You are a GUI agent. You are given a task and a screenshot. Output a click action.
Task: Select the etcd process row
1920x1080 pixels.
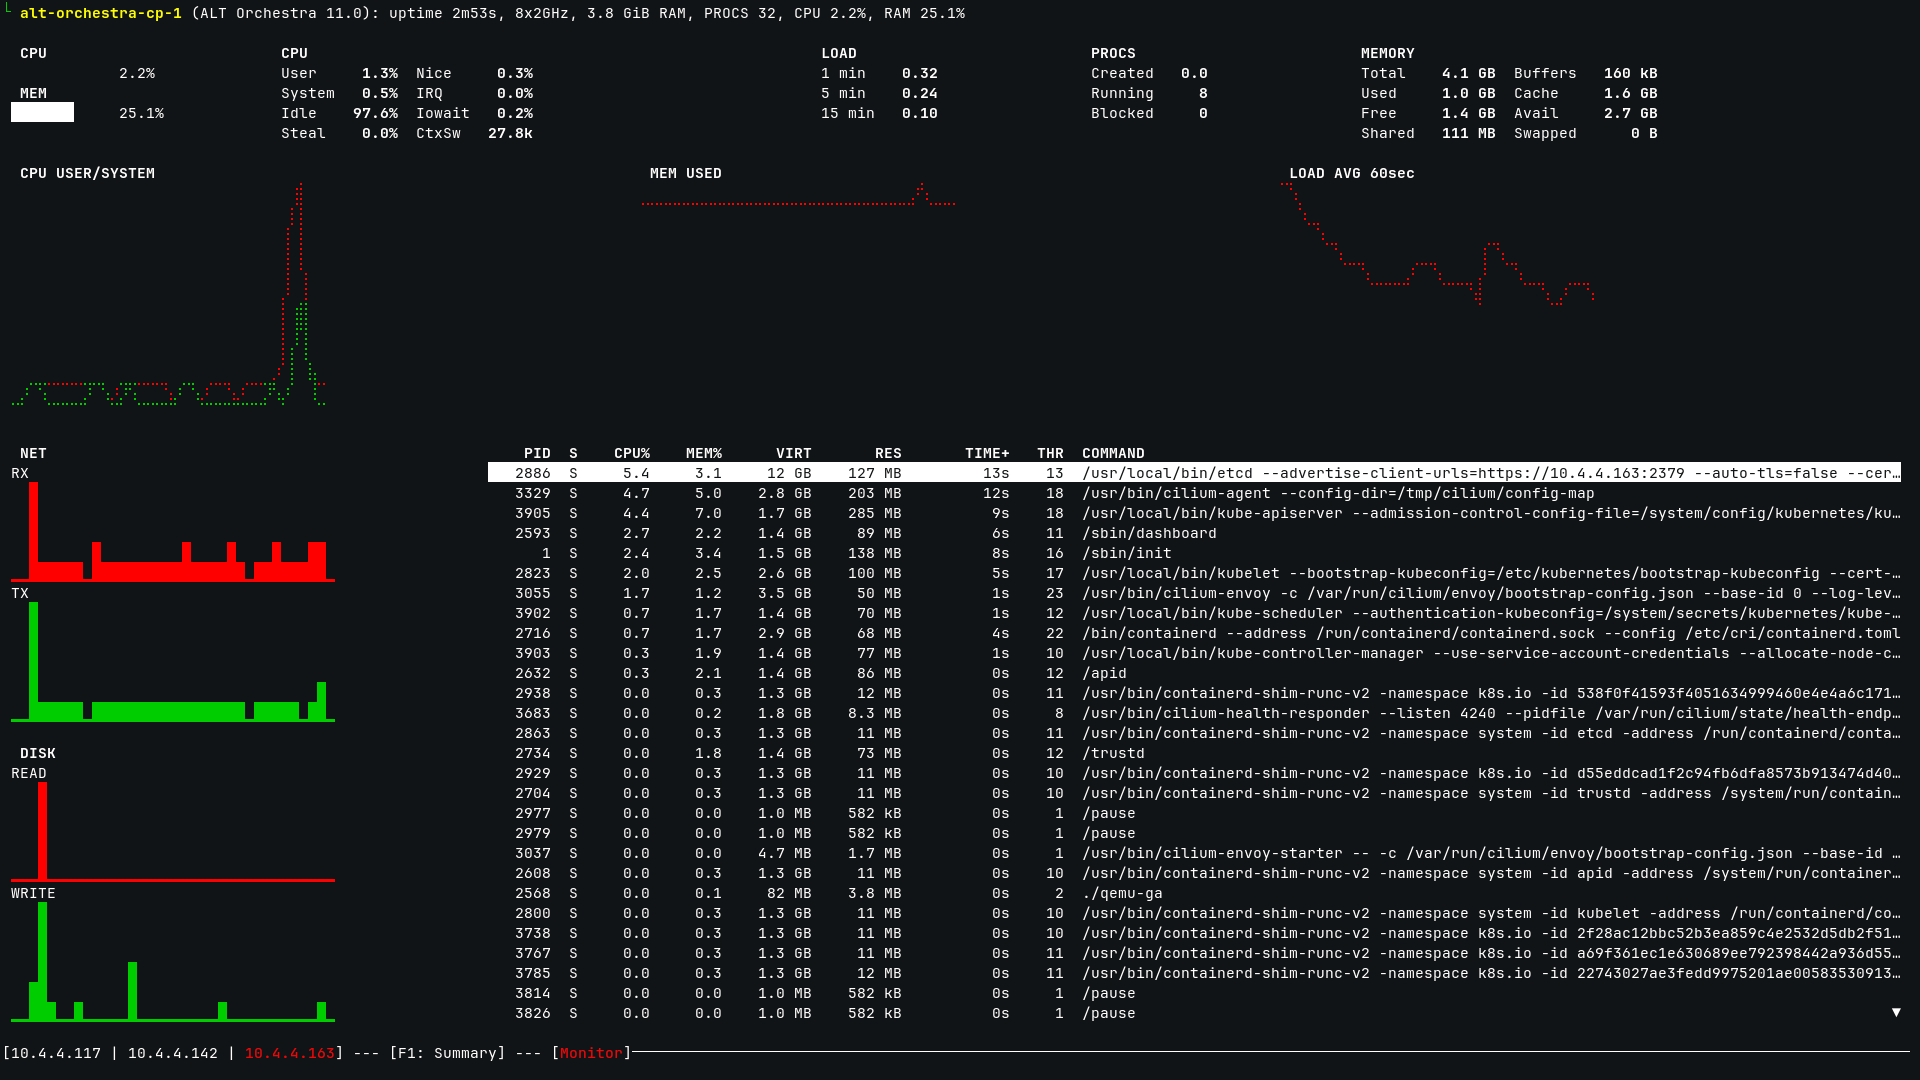coord(1194,473)
